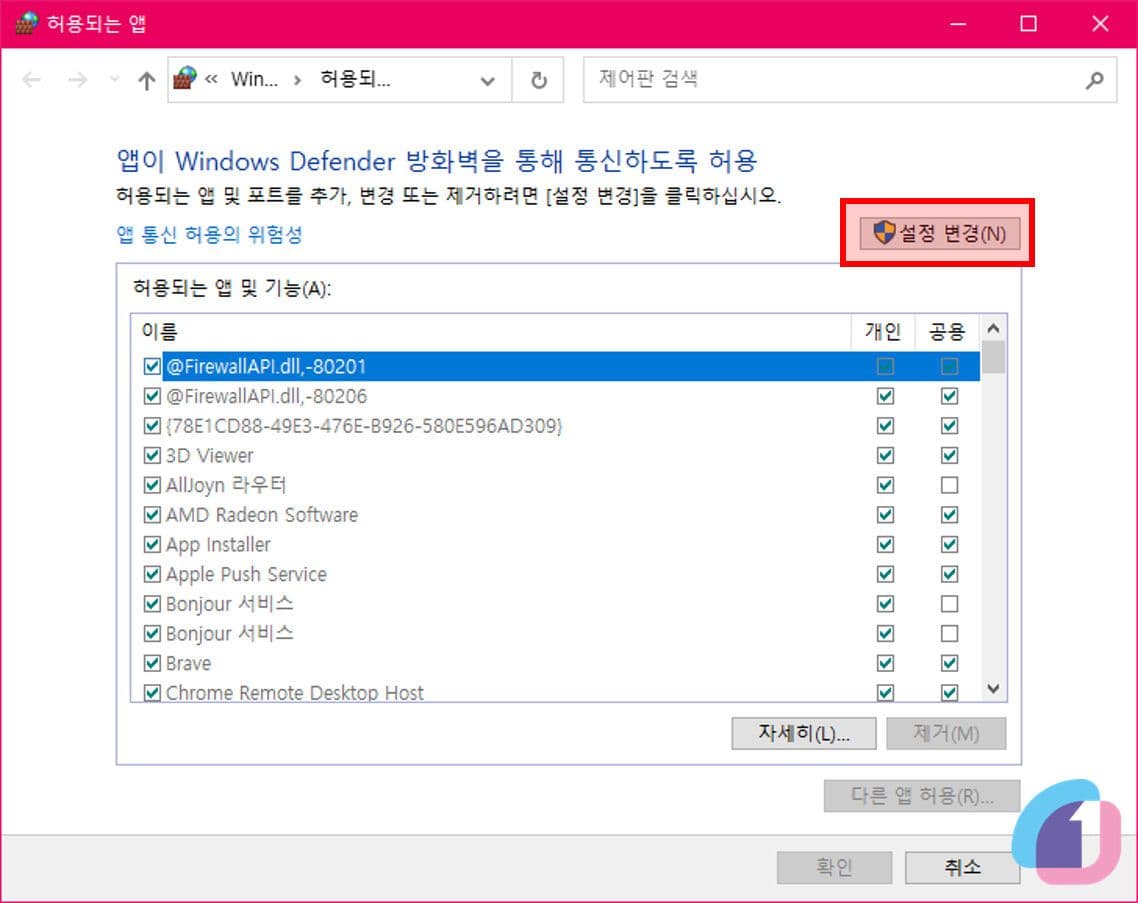The height and width of the screenshot is (903, 1138).
Task: Click the firewall icon in title bar
Action: [26, 23]
